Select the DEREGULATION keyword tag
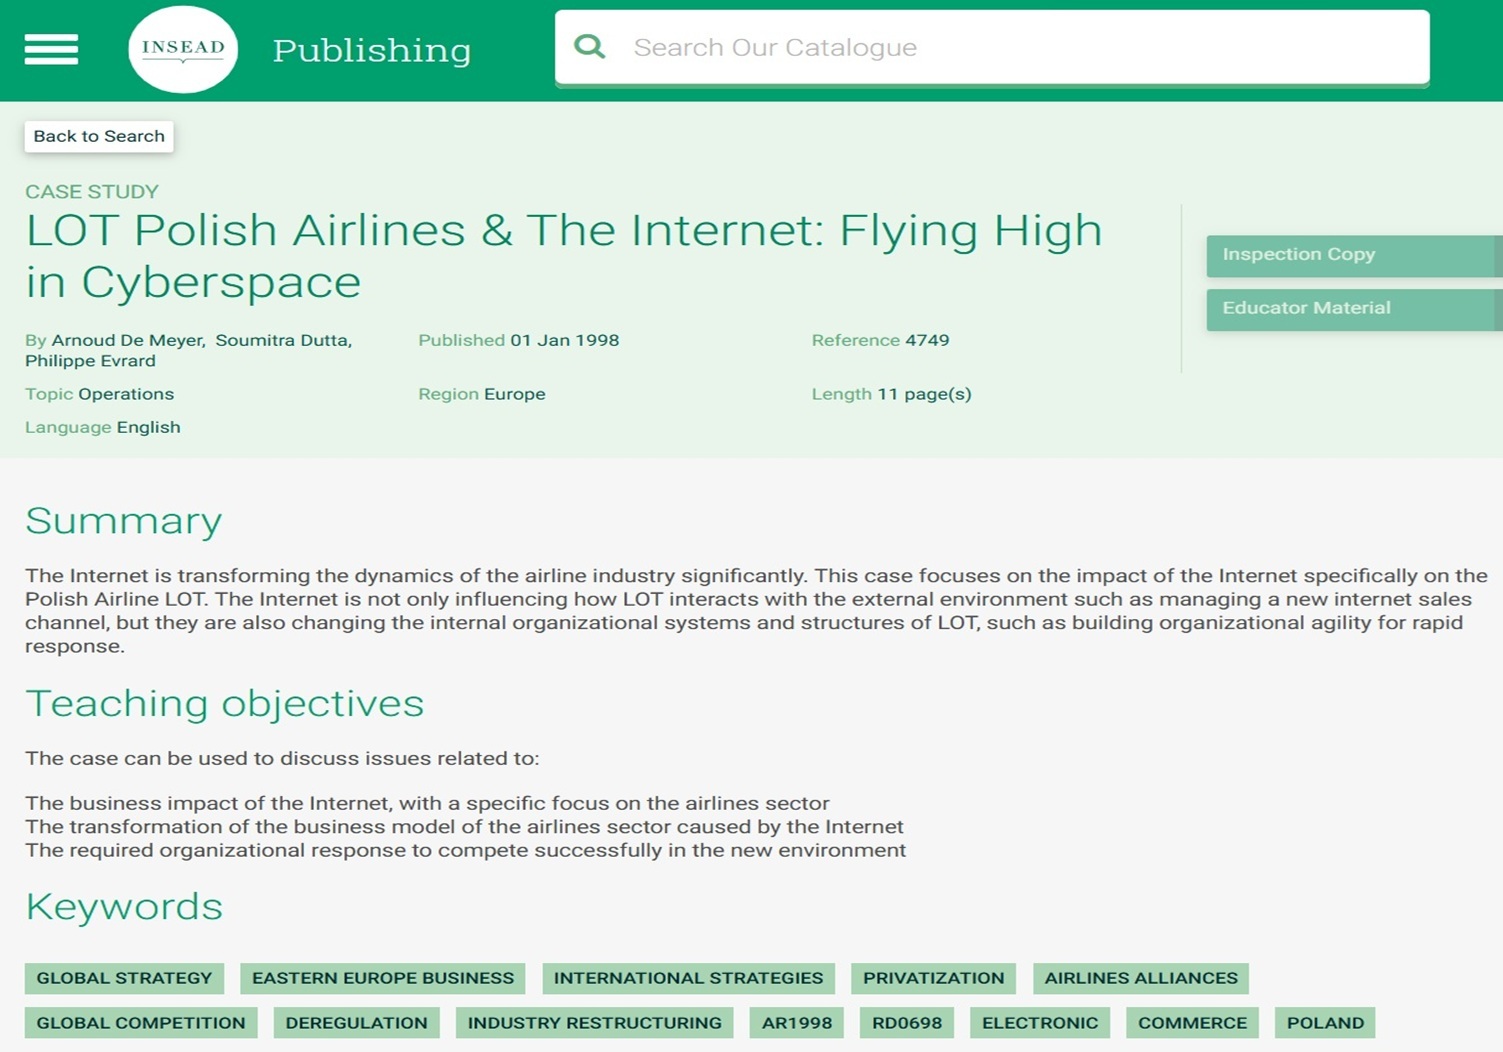Screen dimensions: 1503x1052 pos(356,1023)
